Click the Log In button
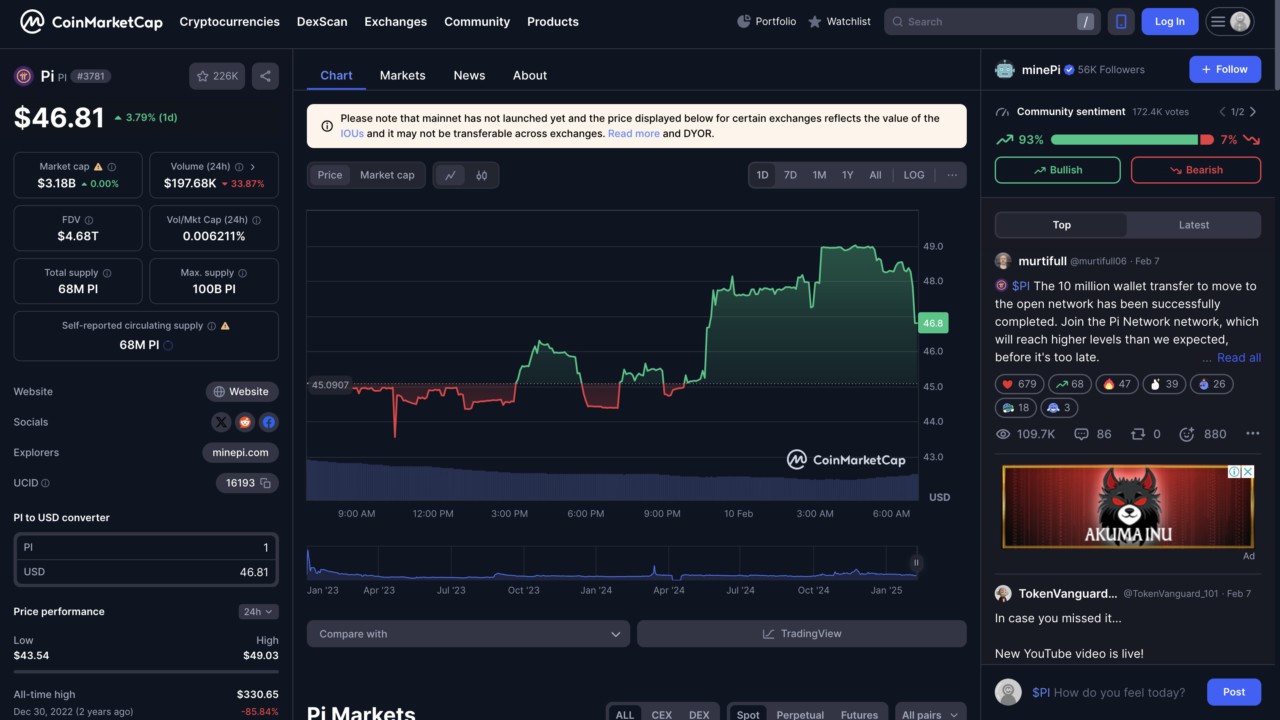The height and width of the screenshot is (720, 1280). pyautogui.click(x=1170, y=21)
